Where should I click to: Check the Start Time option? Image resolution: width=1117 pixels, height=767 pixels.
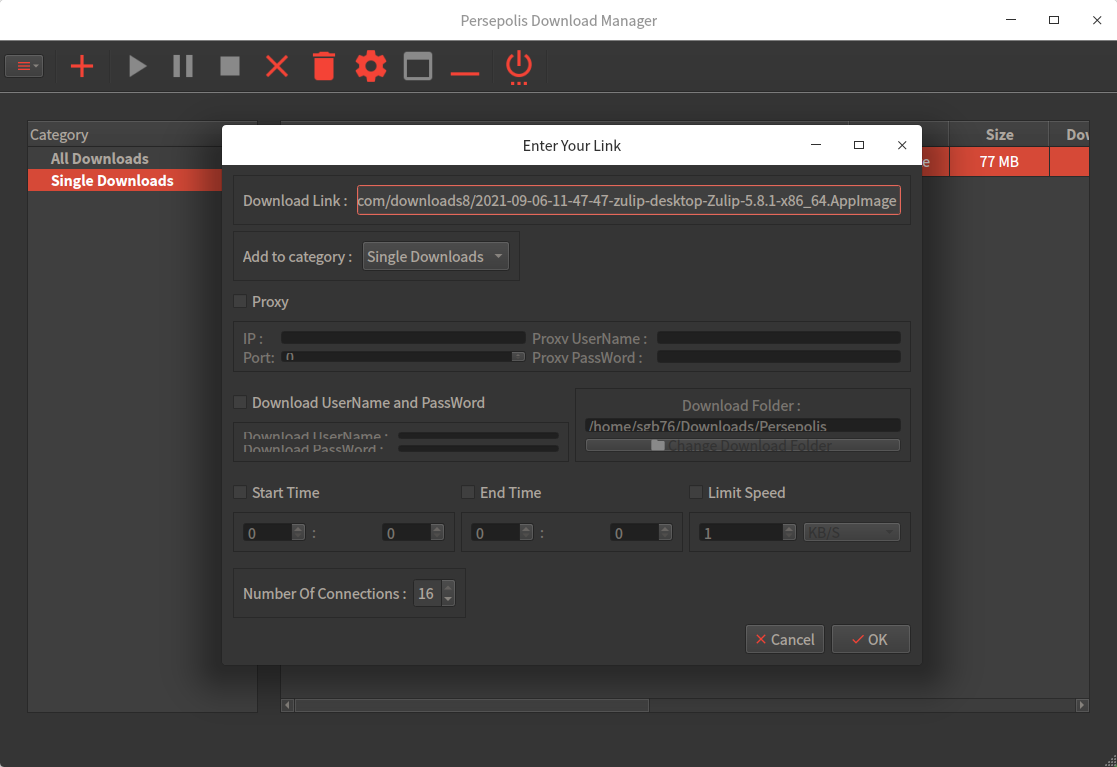point(240,492)
